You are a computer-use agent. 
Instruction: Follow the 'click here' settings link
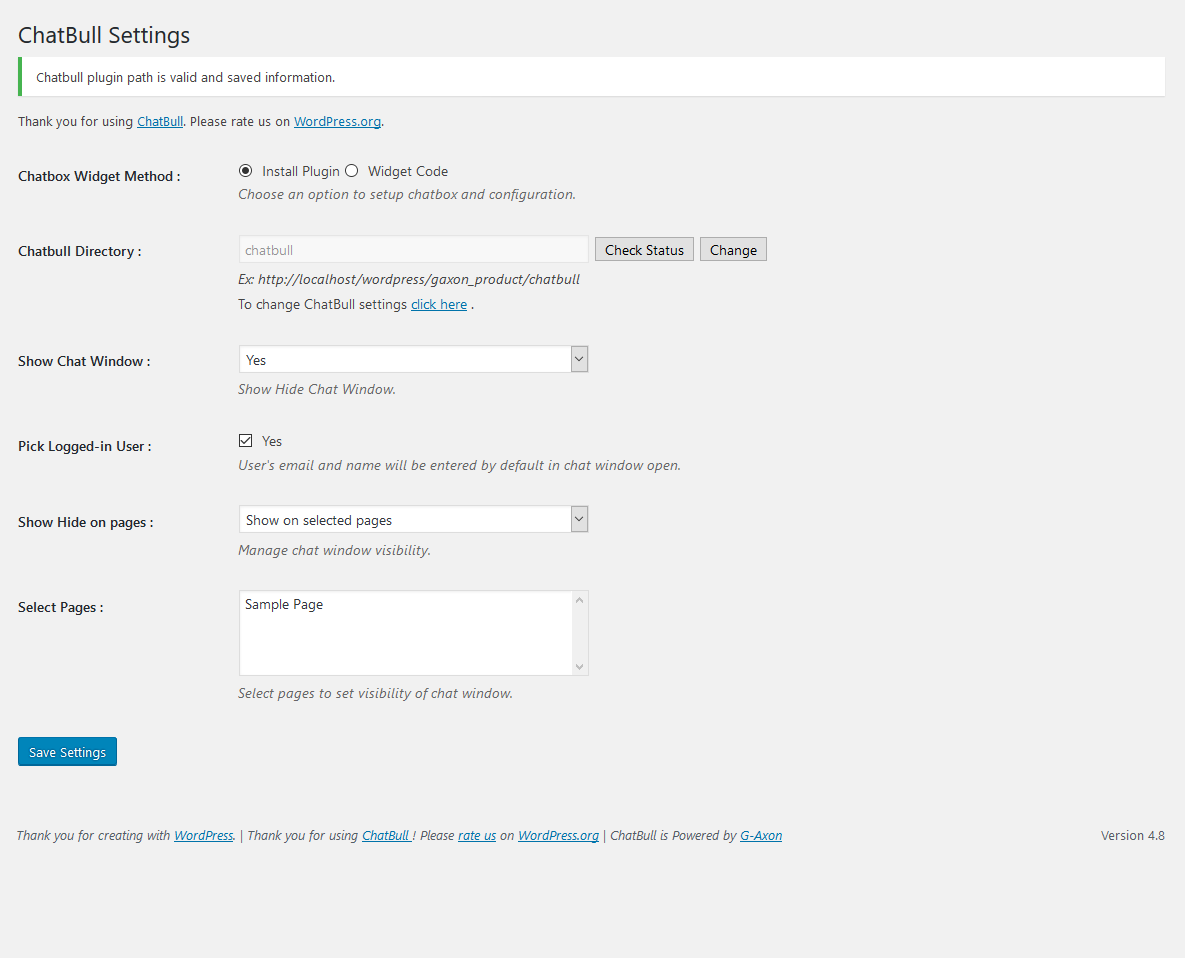[439, 304]
